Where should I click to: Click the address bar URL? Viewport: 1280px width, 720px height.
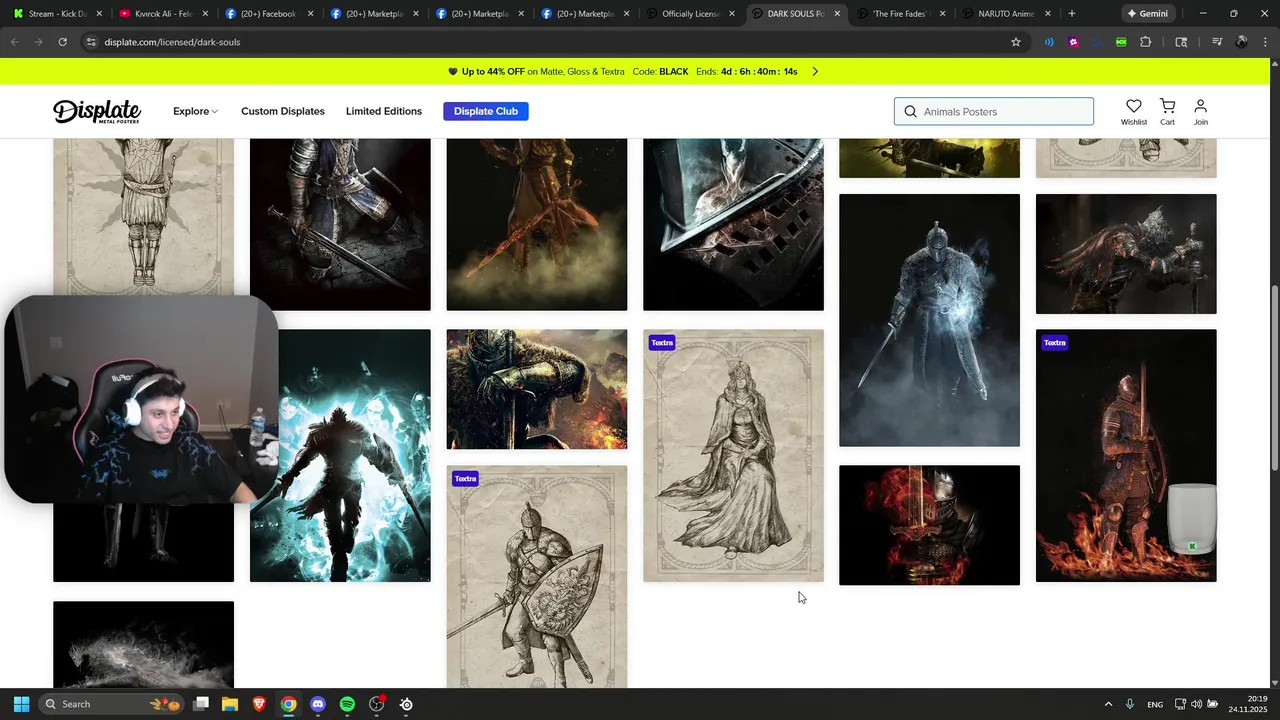[172, 42]
